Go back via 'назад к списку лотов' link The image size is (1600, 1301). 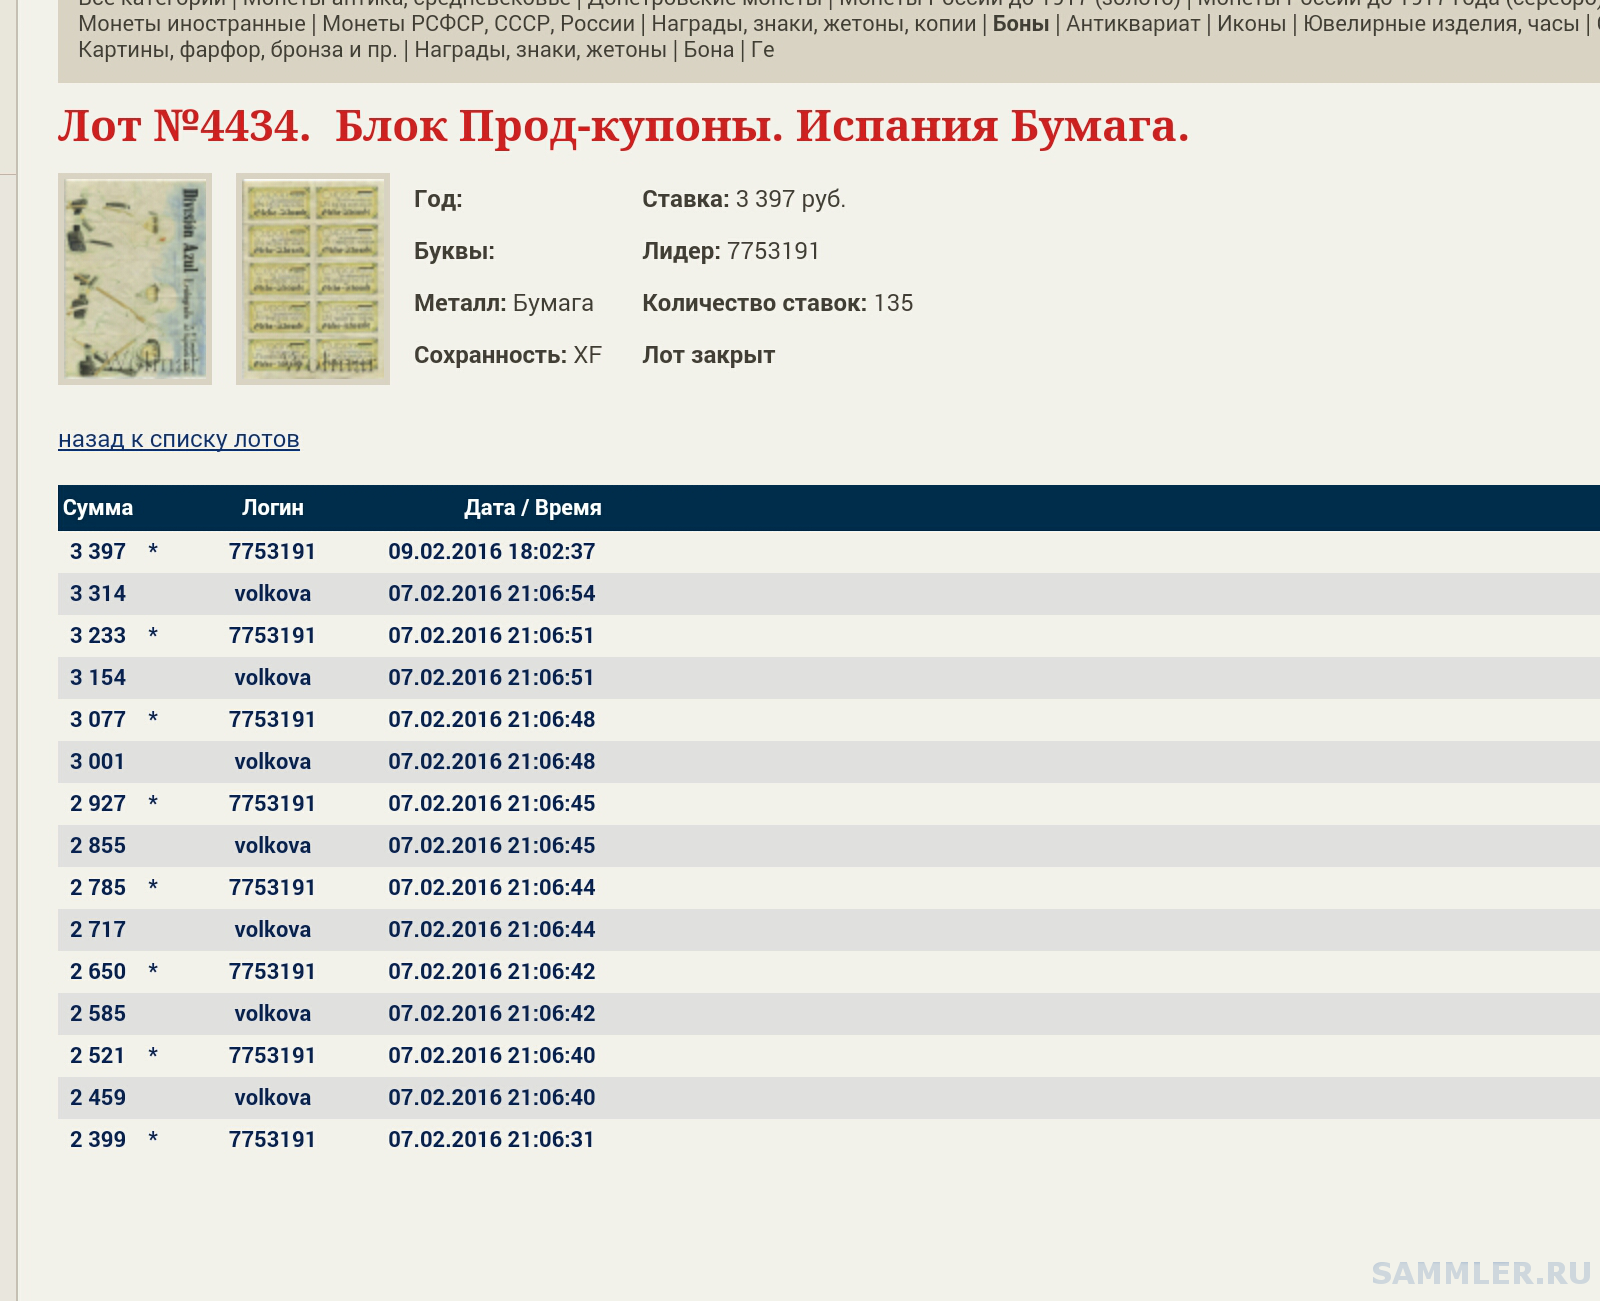[x=179, y=439]
